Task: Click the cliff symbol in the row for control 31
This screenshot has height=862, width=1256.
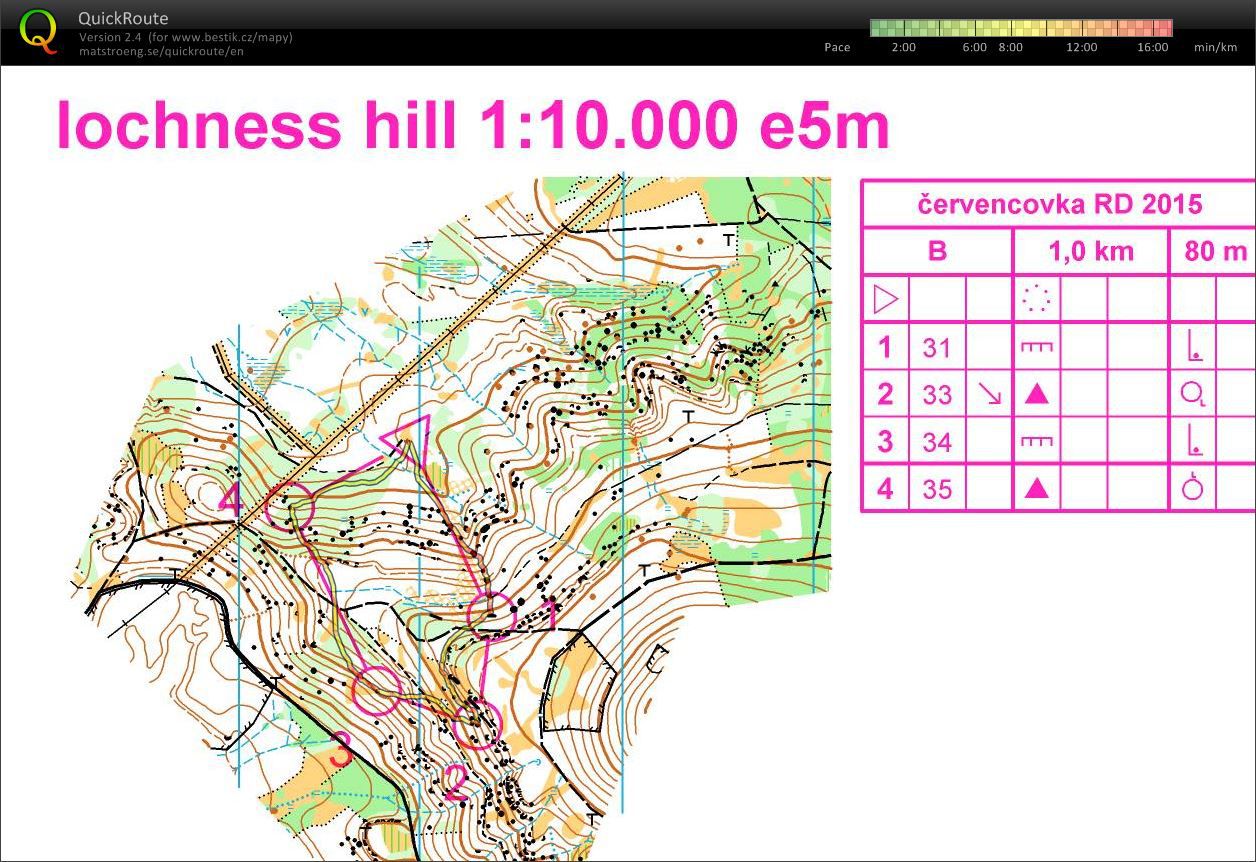Action: pyautogui.click(x=1037, y=347)
